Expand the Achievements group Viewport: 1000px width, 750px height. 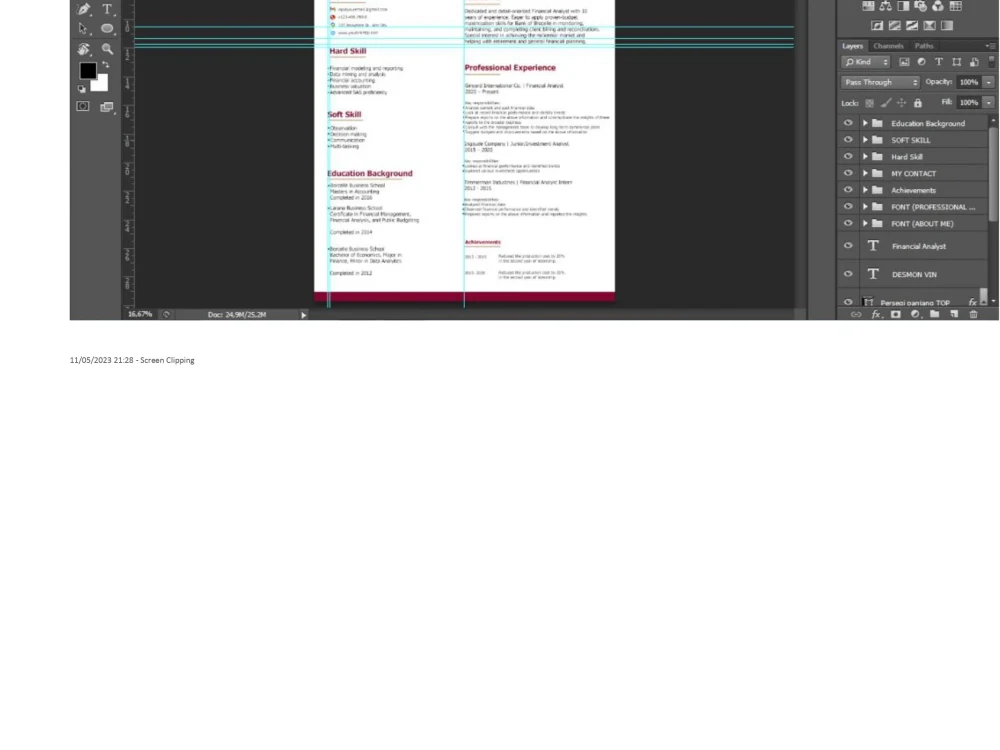point(865,190)
